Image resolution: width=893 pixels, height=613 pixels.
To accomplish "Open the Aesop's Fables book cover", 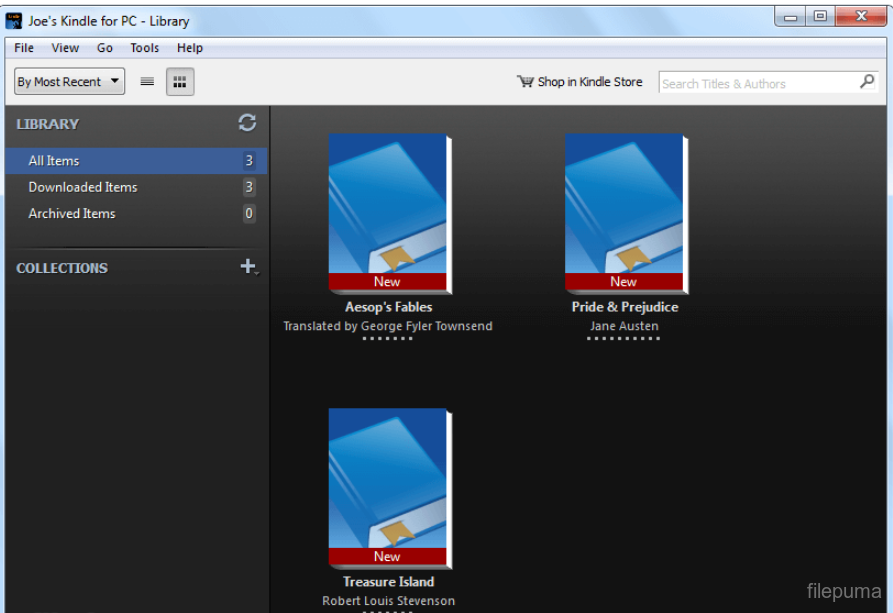I will pos(388,210).
